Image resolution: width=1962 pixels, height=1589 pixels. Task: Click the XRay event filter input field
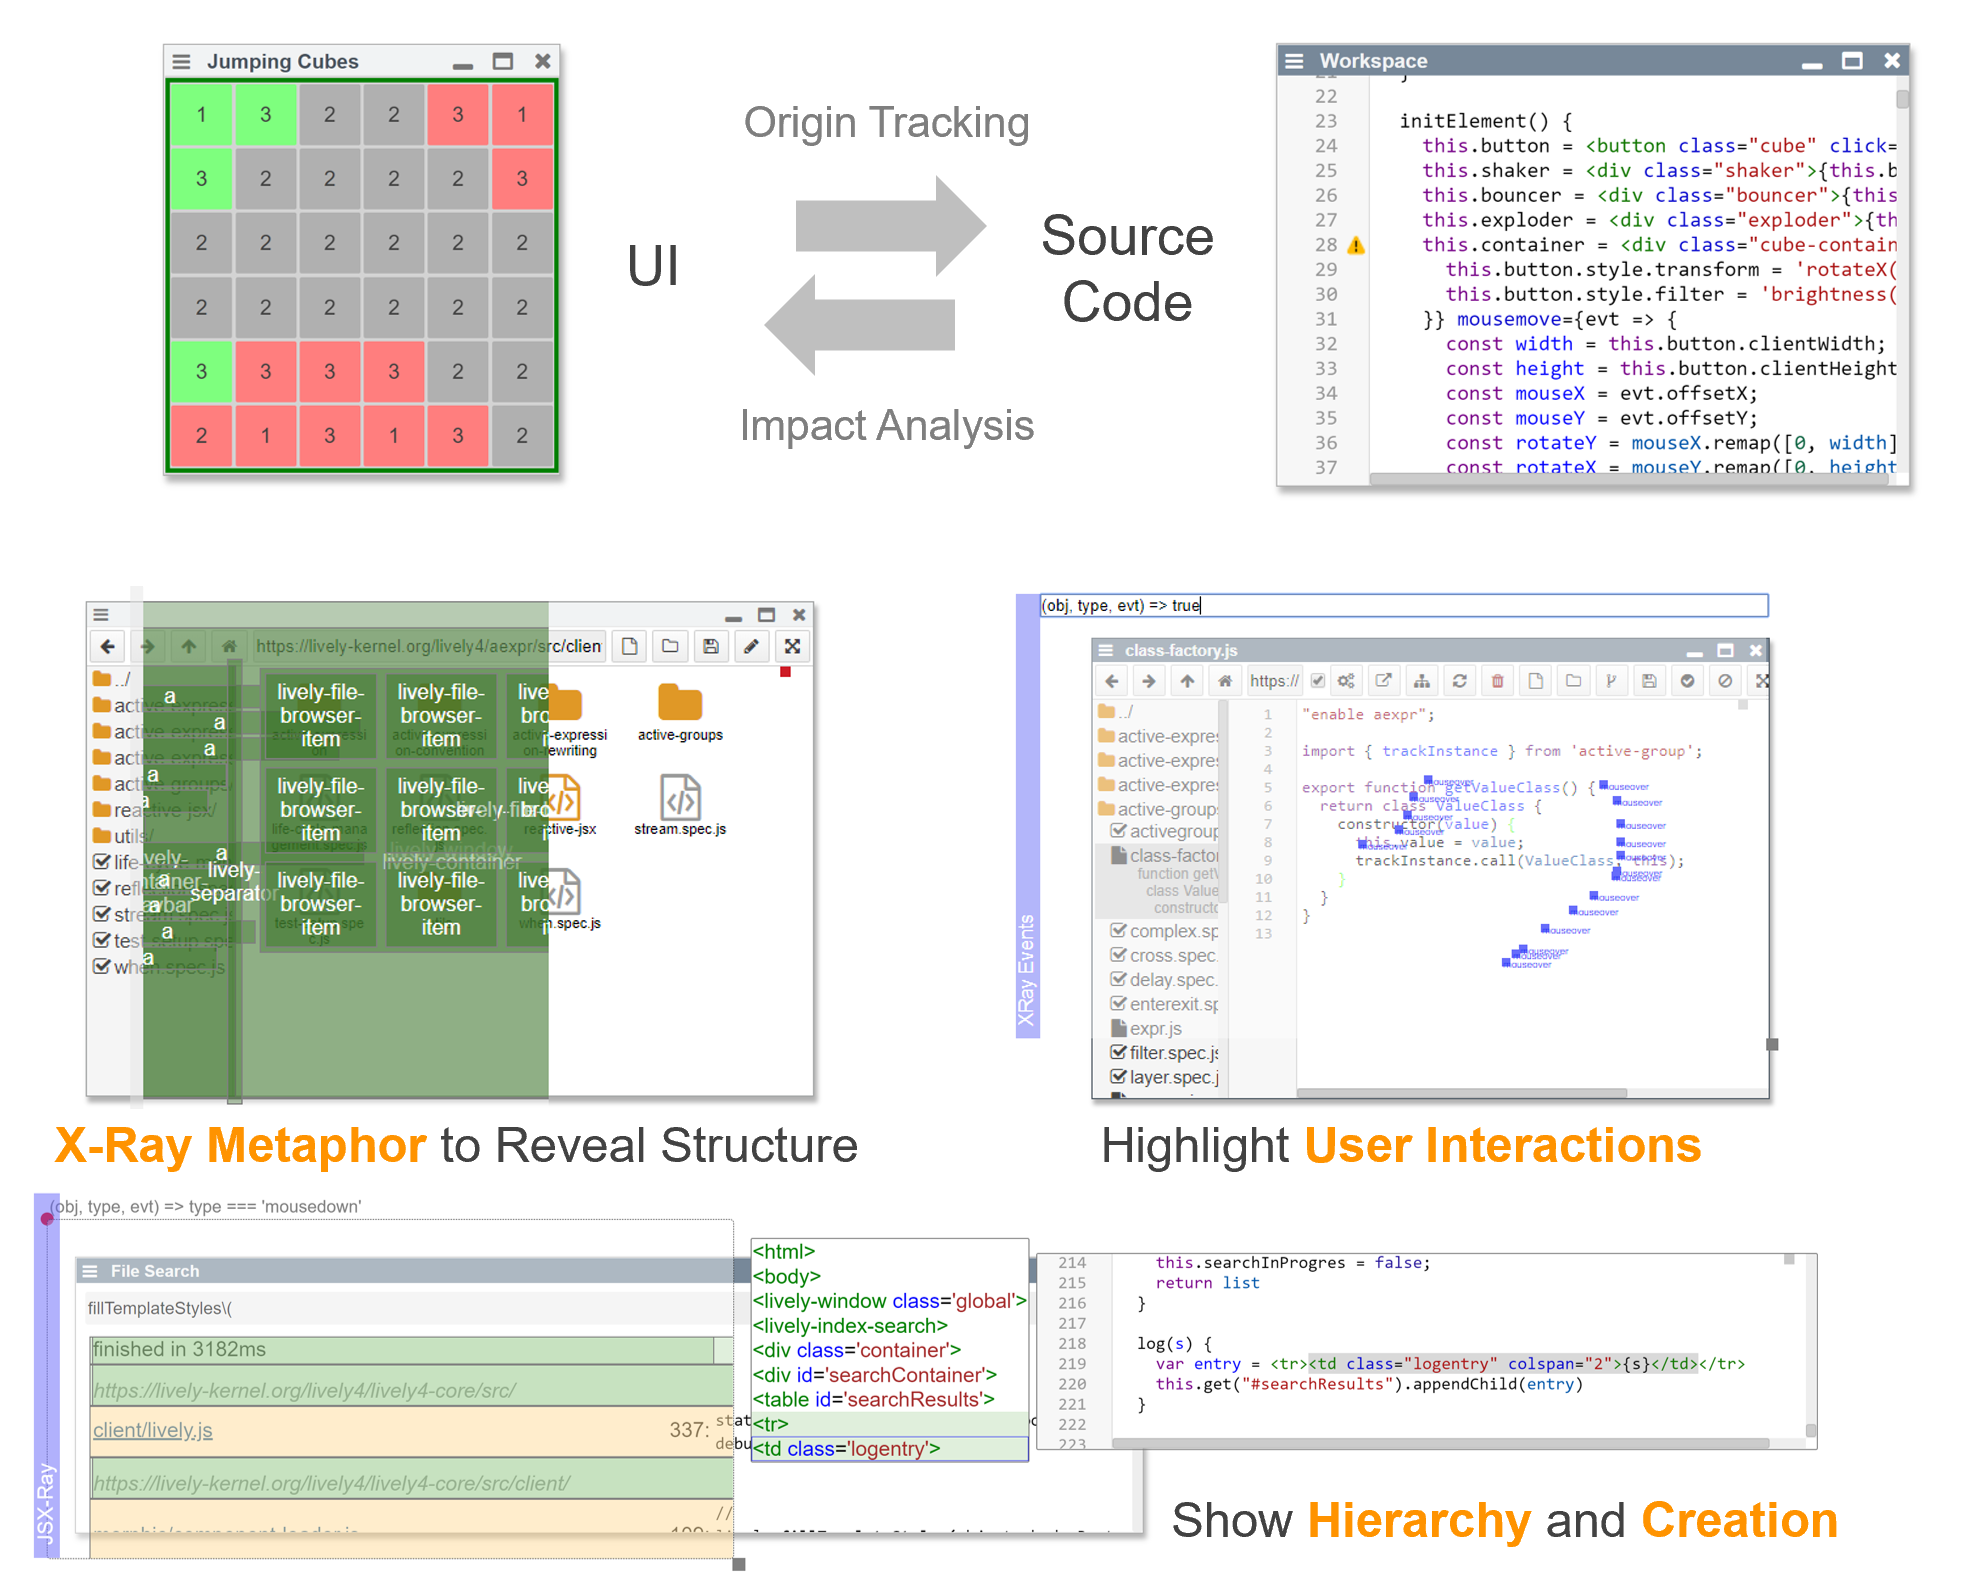[x=1402, y=605]
